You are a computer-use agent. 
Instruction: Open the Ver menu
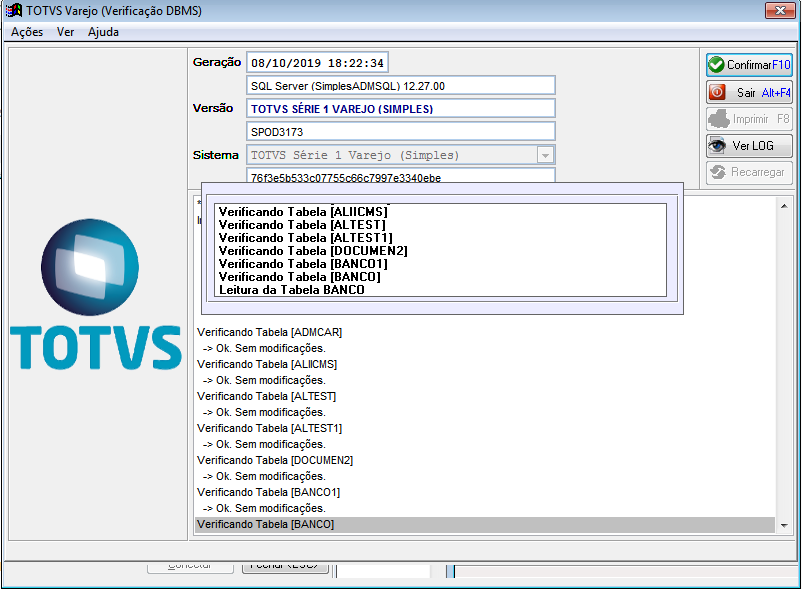(65, 32)
